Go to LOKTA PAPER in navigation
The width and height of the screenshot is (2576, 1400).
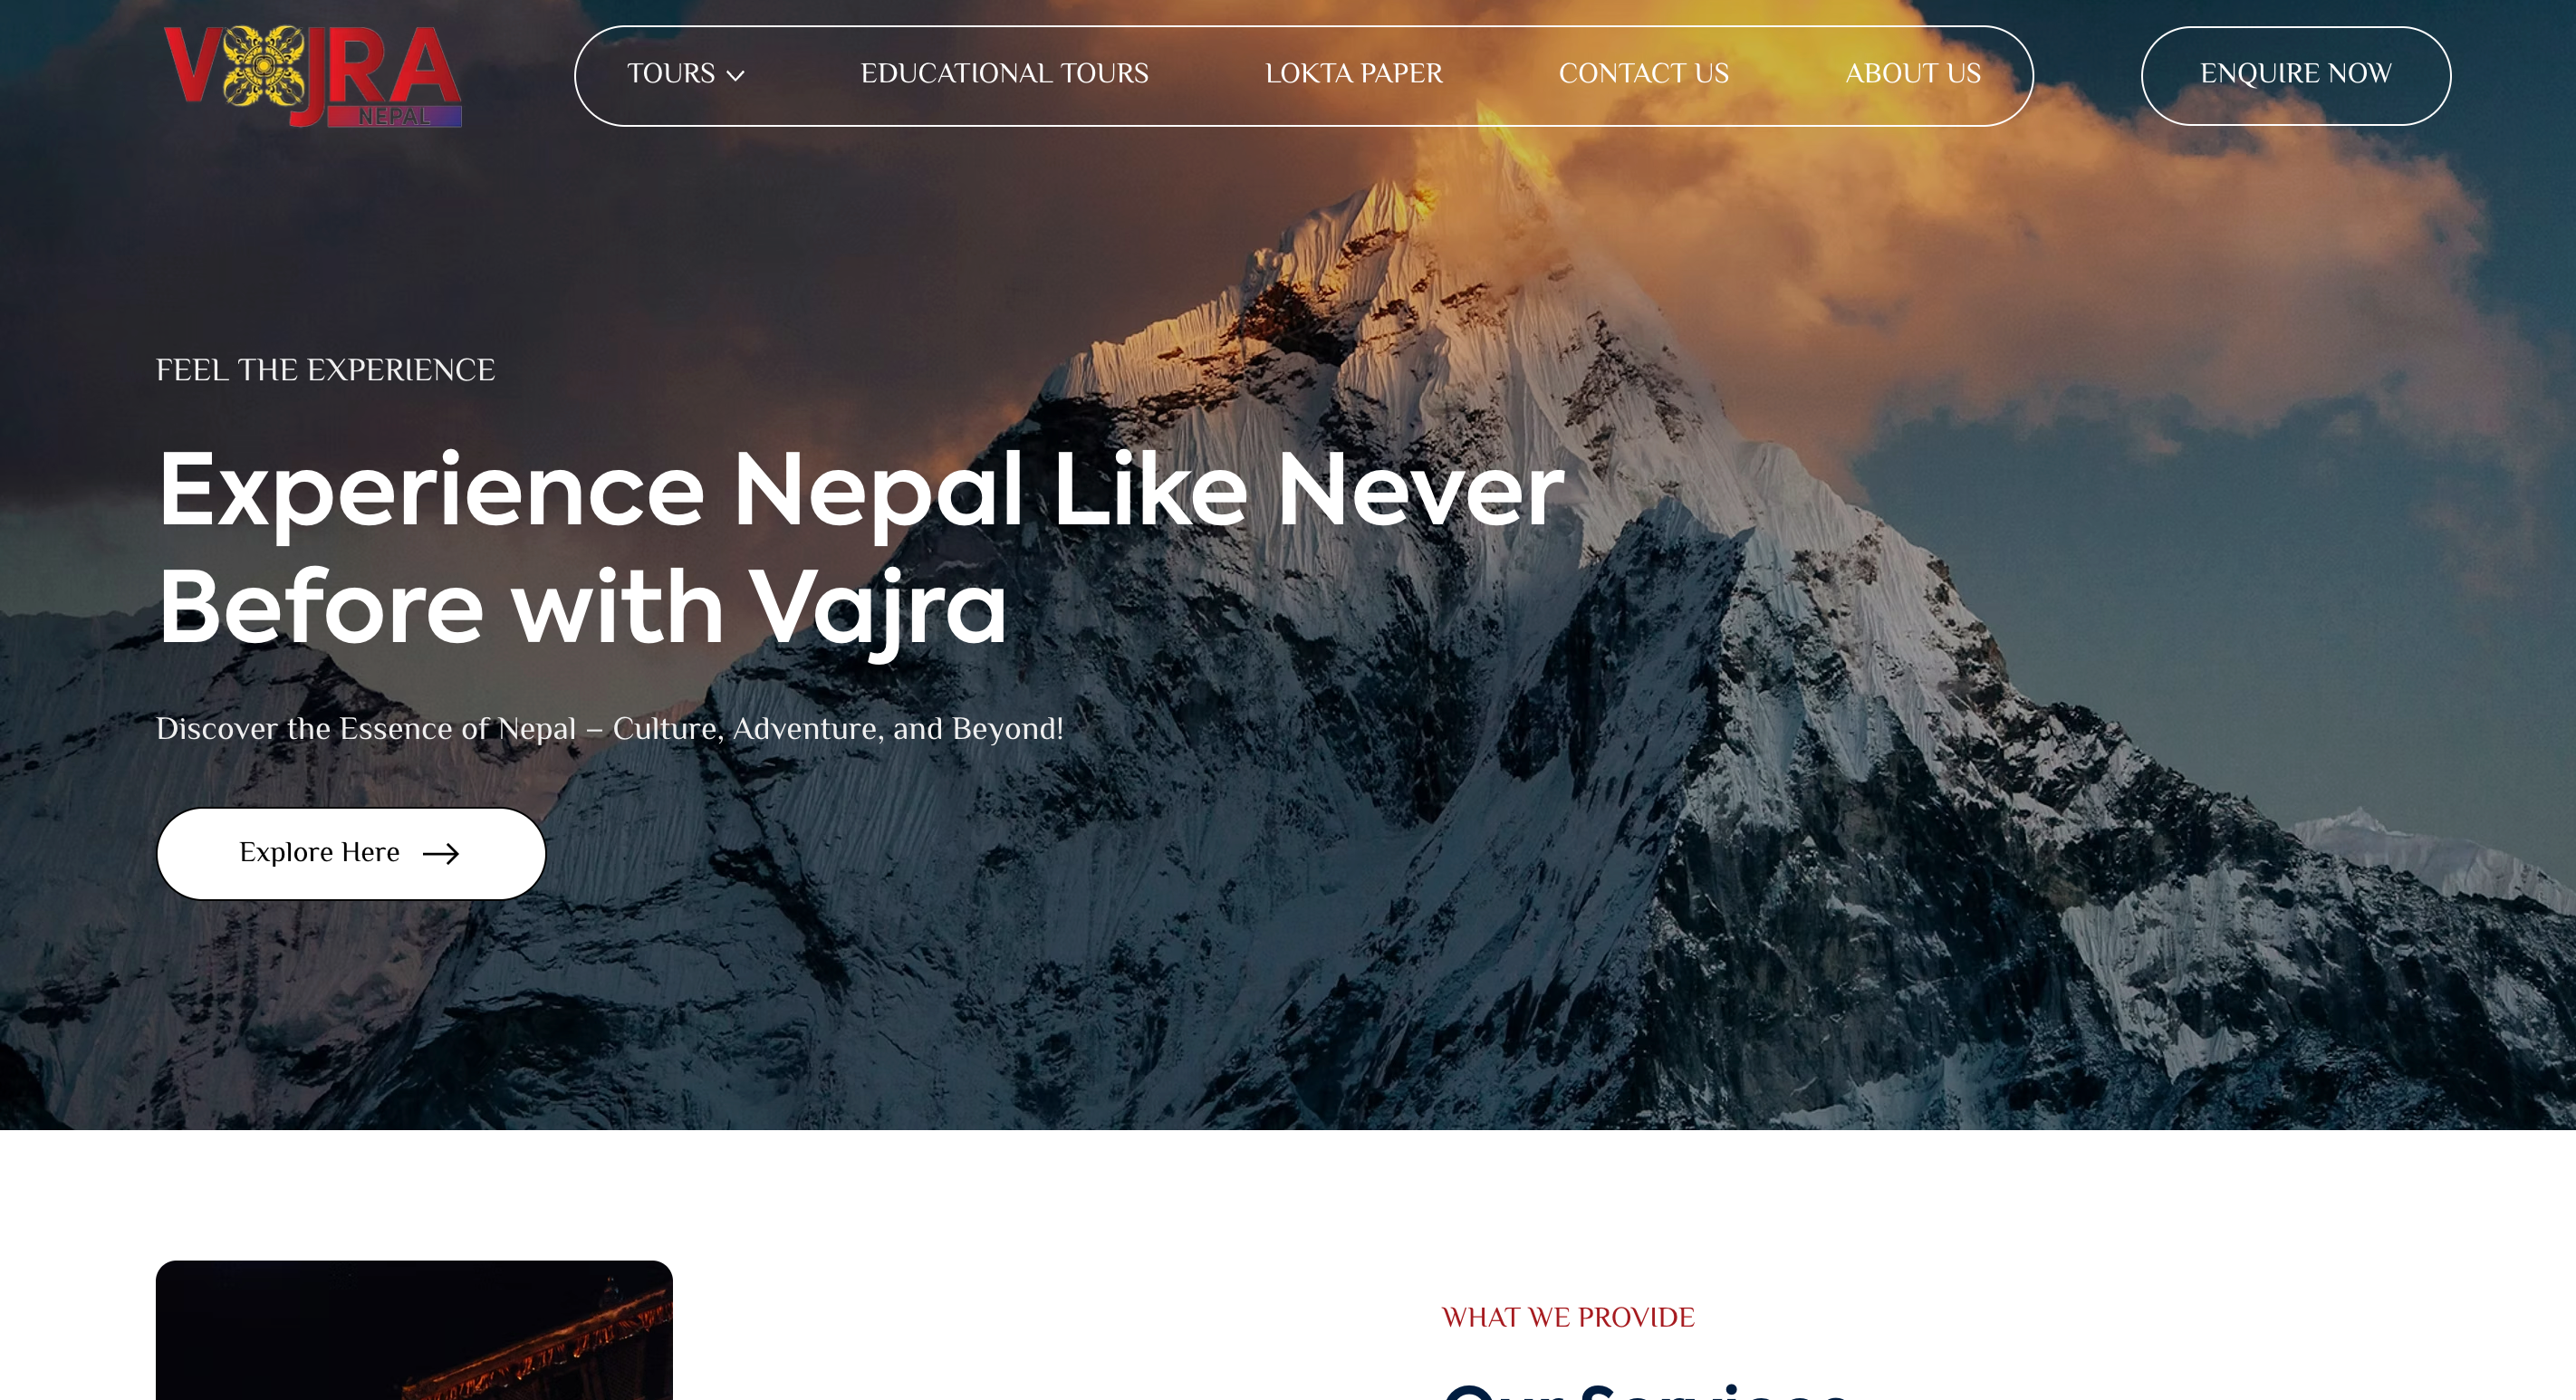1353,74
